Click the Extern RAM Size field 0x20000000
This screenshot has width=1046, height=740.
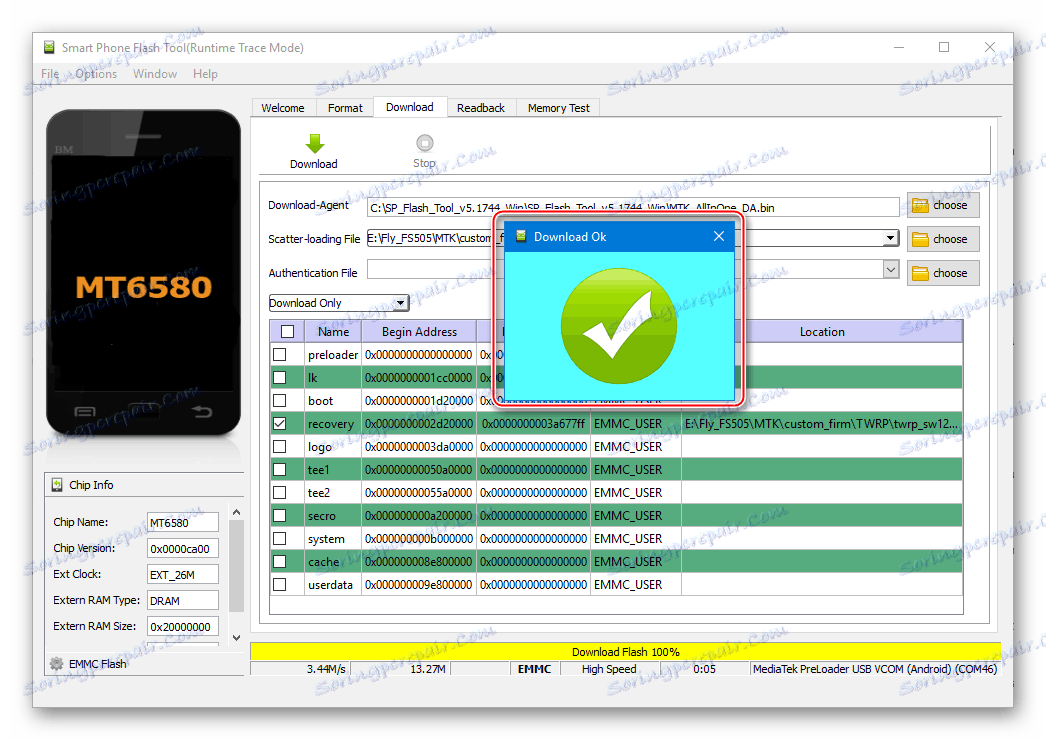point(182,627)
